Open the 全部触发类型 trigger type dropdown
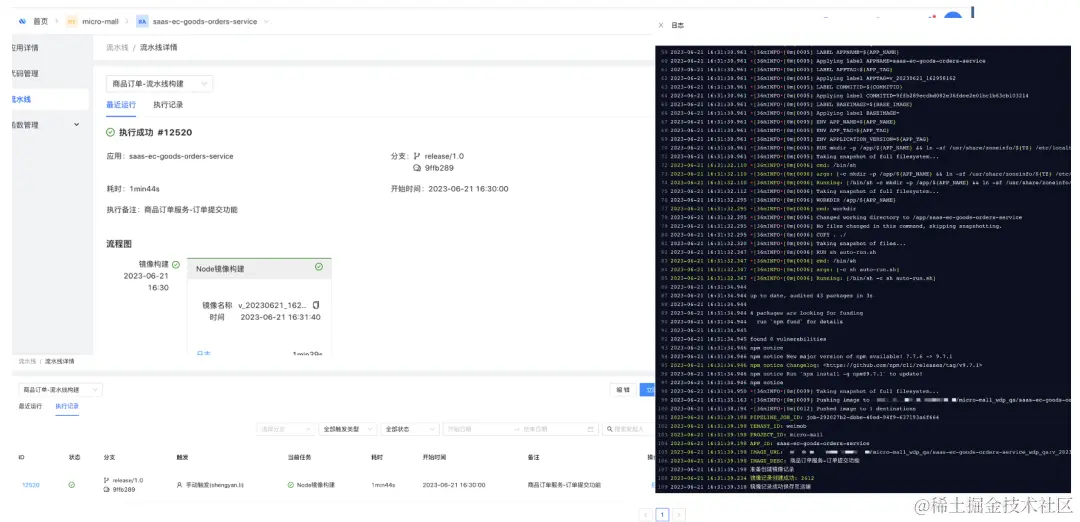The height and width of the screenshot is (522, 1080). click(348, 429)
